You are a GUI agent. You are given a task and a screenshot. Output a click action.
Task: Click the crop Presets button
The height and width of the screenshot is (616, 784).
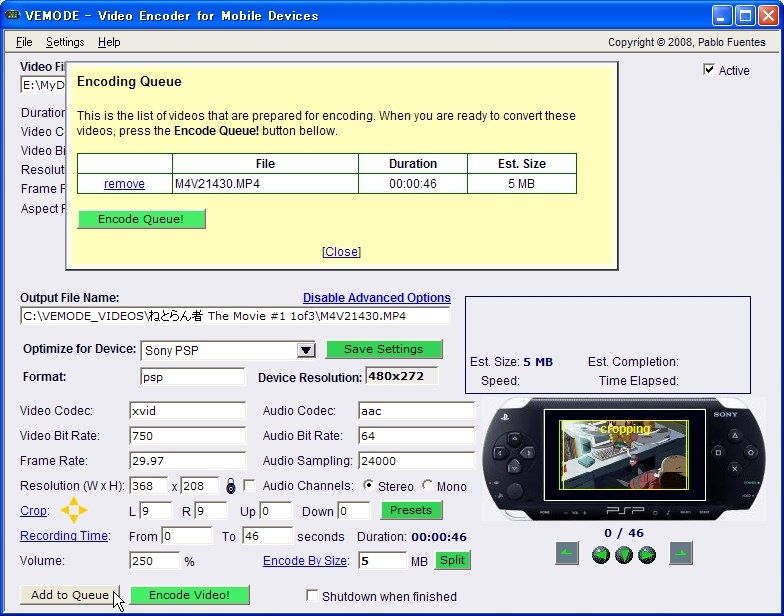click(410, 510)
